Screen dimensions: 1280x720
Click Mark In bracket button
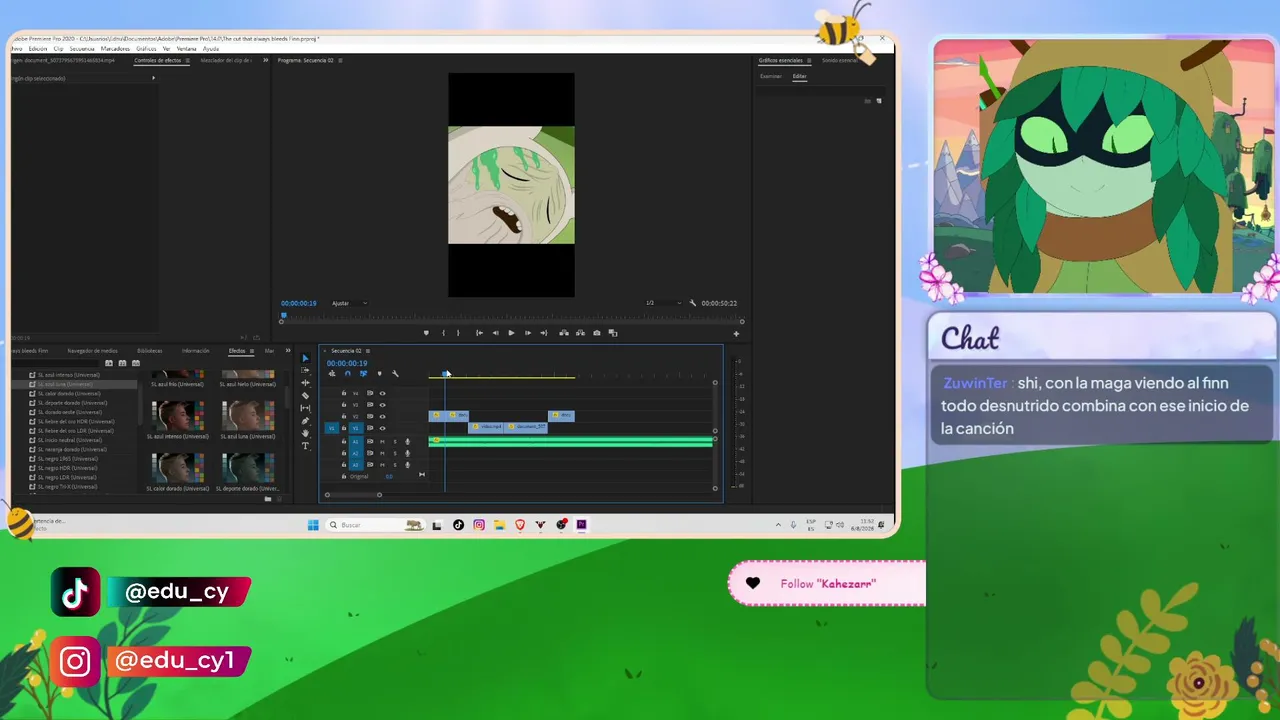[443, 333]
